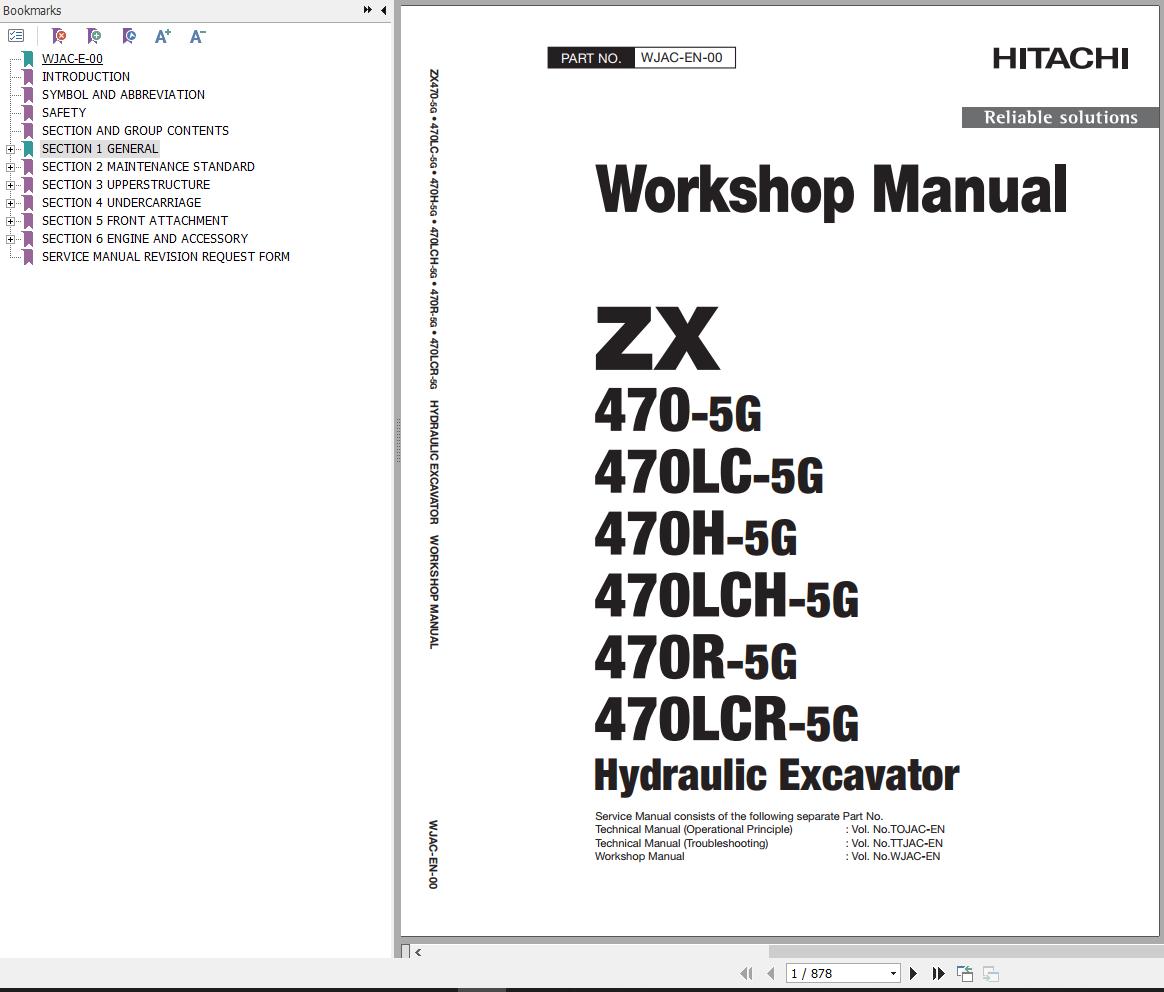Jump to the last page

[938, 973]
